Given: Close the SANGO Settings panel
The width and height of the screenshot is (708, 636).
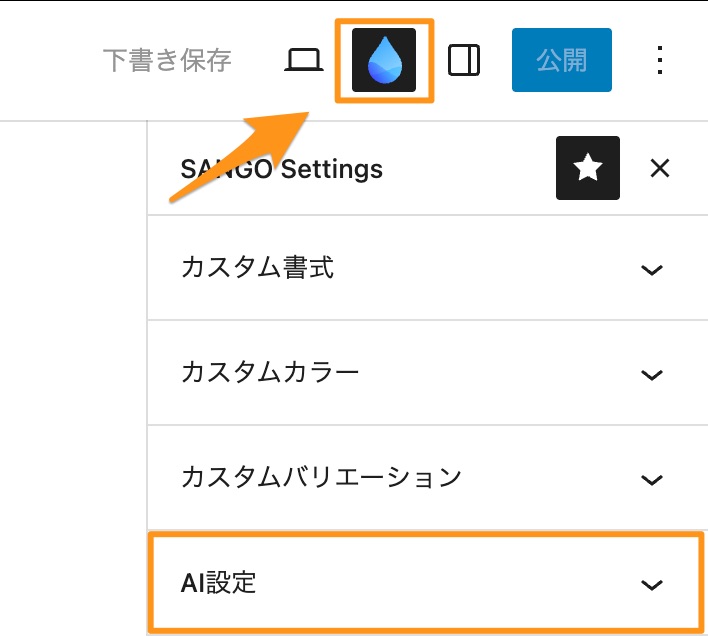Looking at the screenshot, I should (659, 168).
